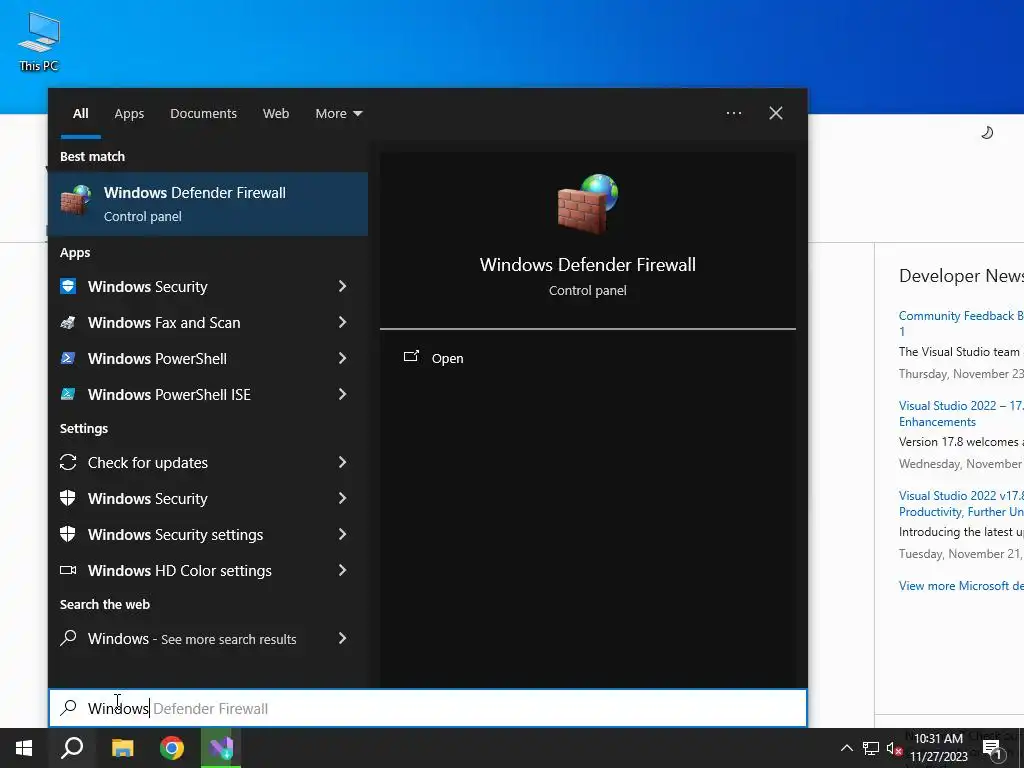
Task: Click the muted volume icon in tray
Action: [x=894, y=748]
